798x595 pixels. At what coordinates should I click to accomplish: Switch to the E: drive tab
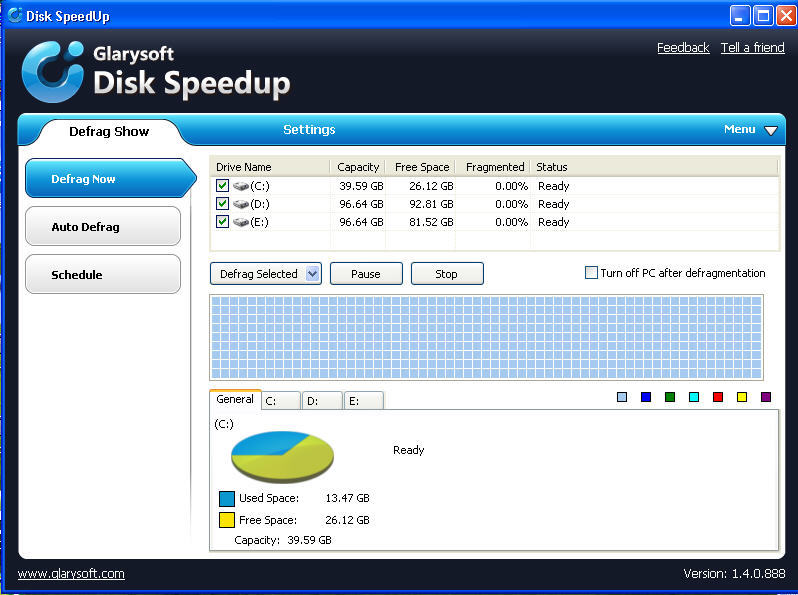tap(364, 401)
